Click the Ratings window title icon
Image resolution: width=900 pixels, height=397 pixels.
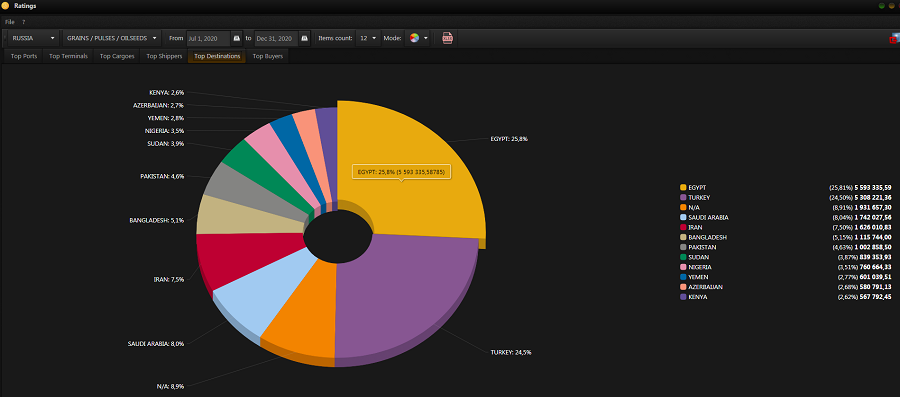6,5
